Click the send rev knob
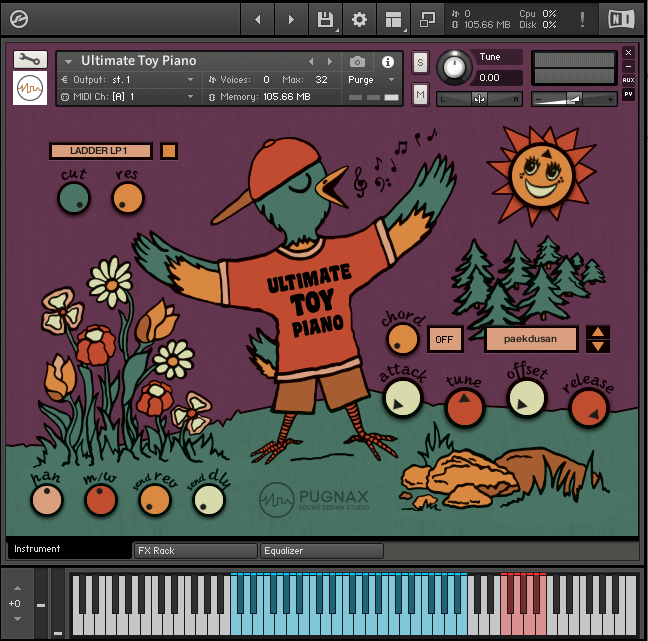 (155, 500)
